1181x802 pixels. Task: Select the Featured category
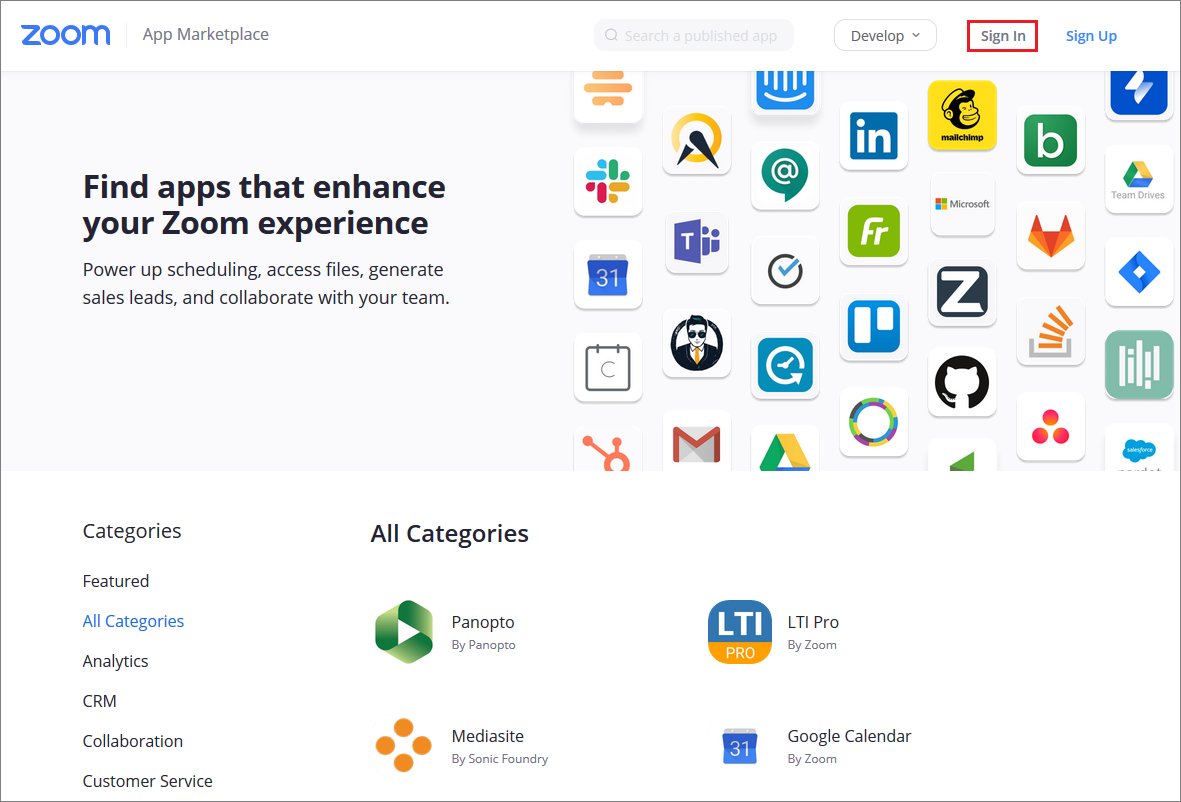point(116,581)
